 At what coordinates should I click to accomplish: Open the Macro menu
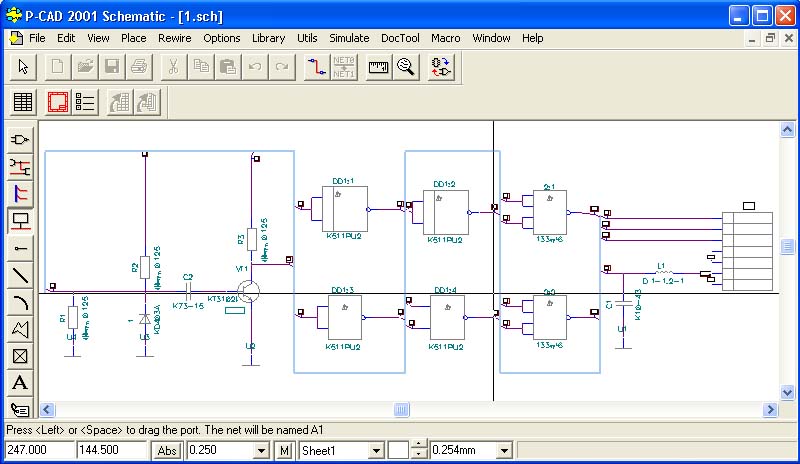pyautogui.click(x=445, y=38)
